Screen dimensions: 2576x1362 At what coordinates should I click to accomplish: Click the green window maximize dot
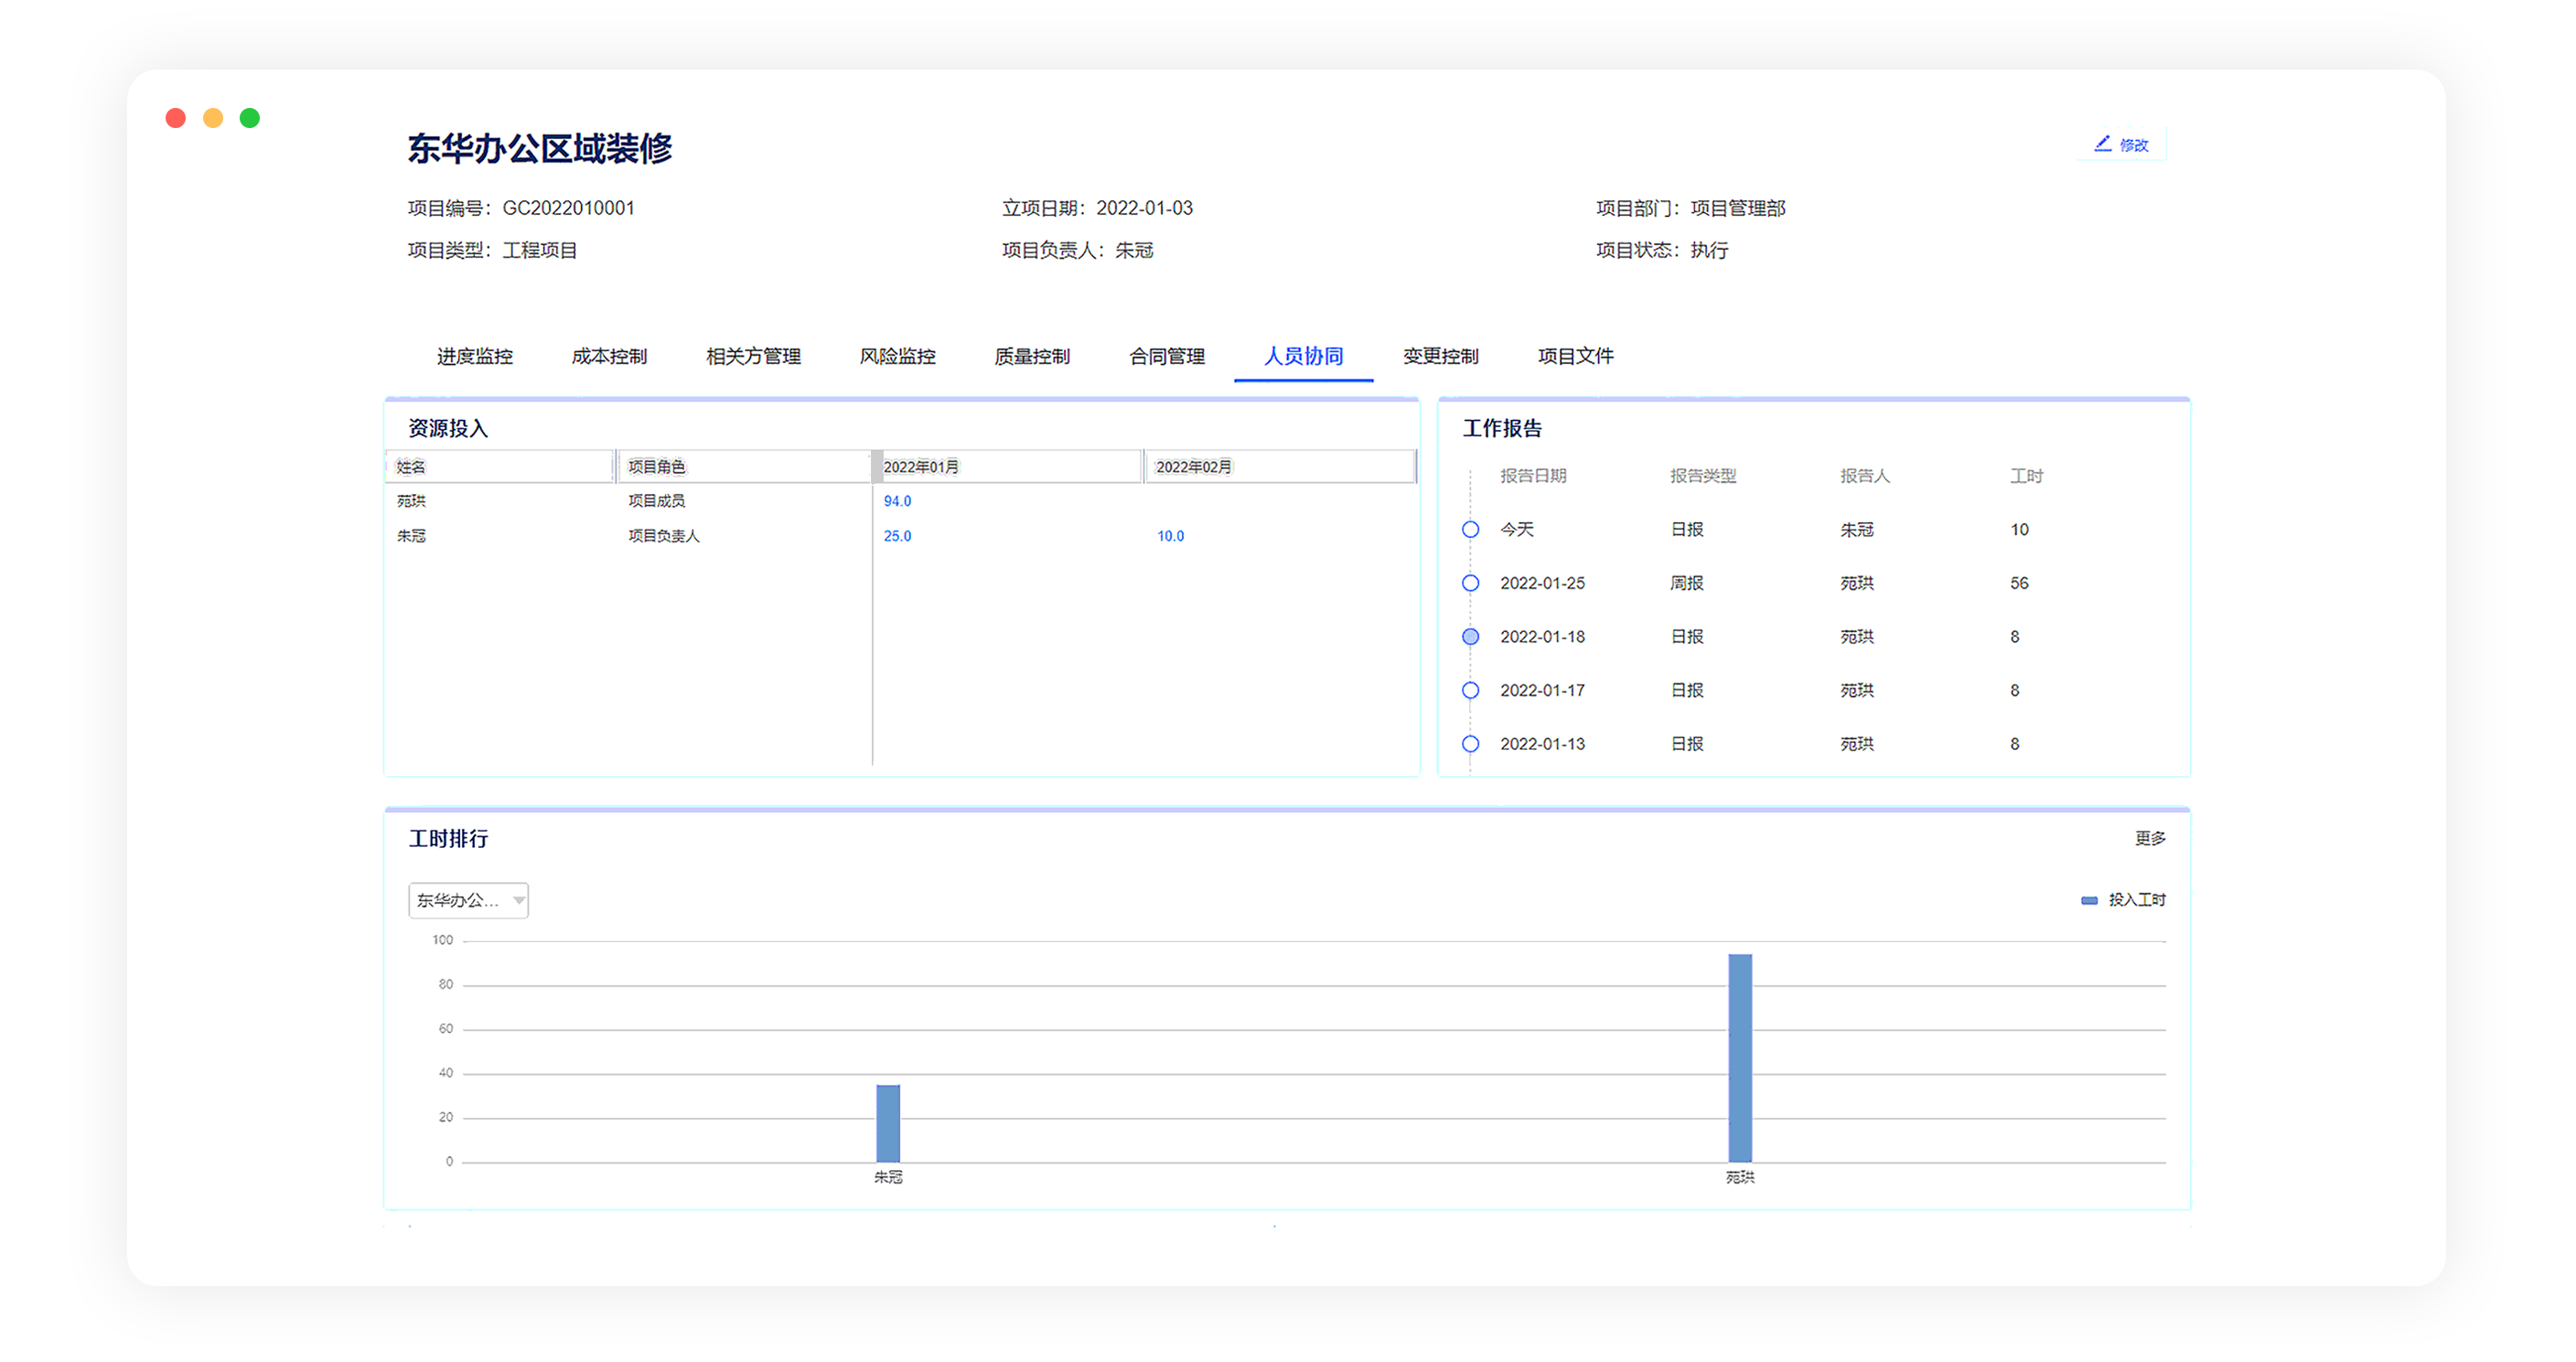(x=250, y=118)
